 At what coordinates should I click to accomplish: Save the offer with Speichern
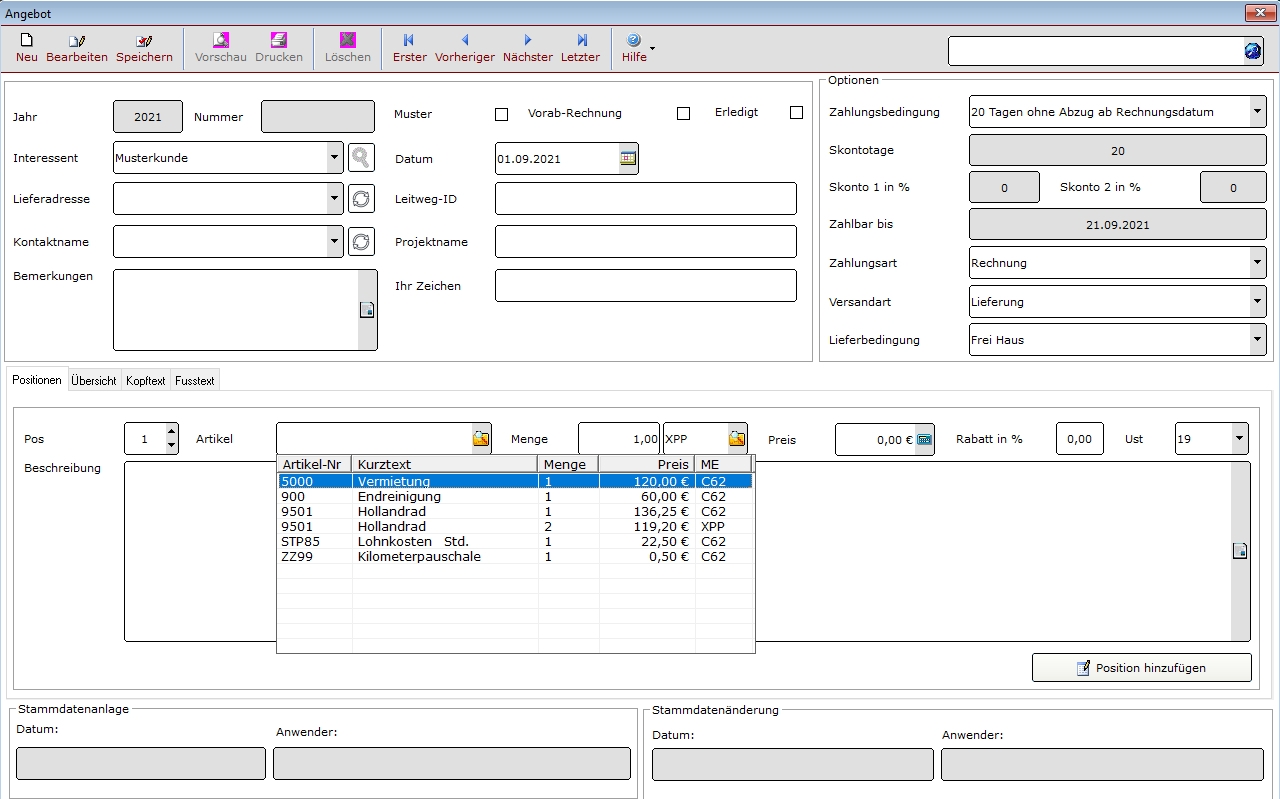[144, 47]
